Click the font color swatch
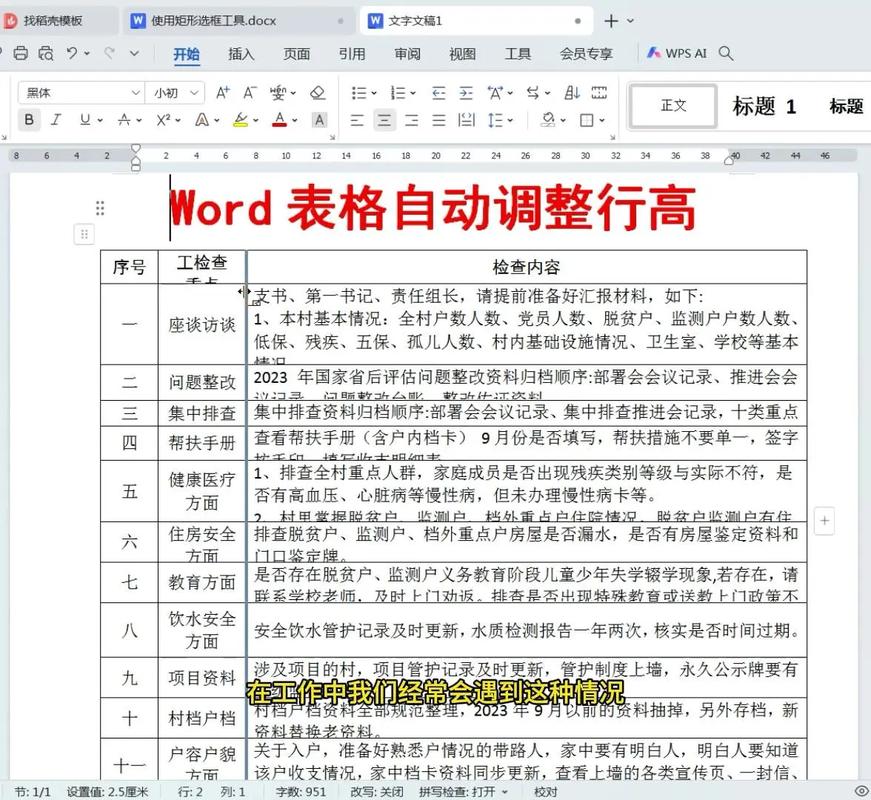Viewport: 871px width, 800px height. pyautogui.click(x=279, y=118)
